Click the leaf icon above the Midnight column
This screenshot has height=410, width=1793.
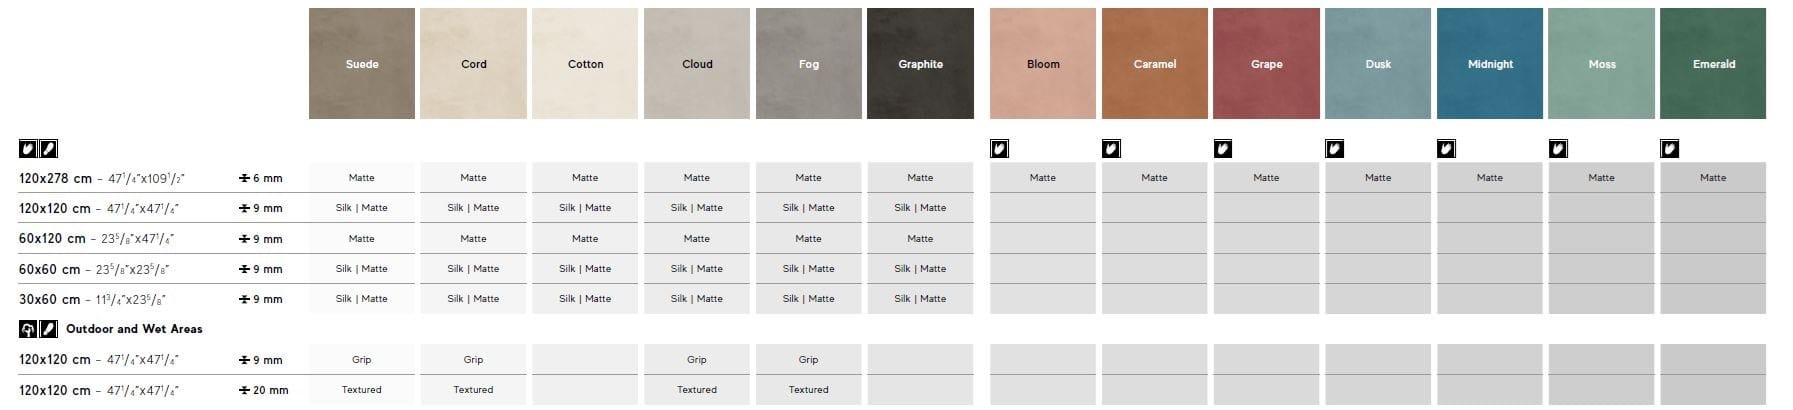pyautogui.click(x=1446, y=149)
